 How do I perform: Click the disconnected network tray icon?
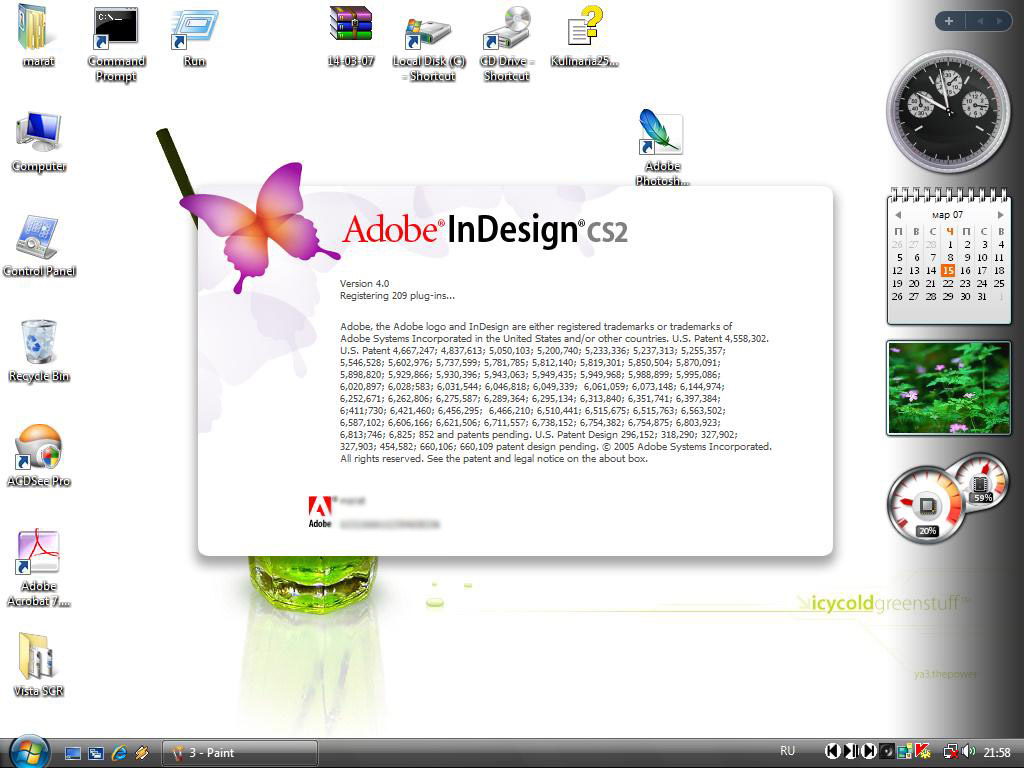click(x=951, y=752)
